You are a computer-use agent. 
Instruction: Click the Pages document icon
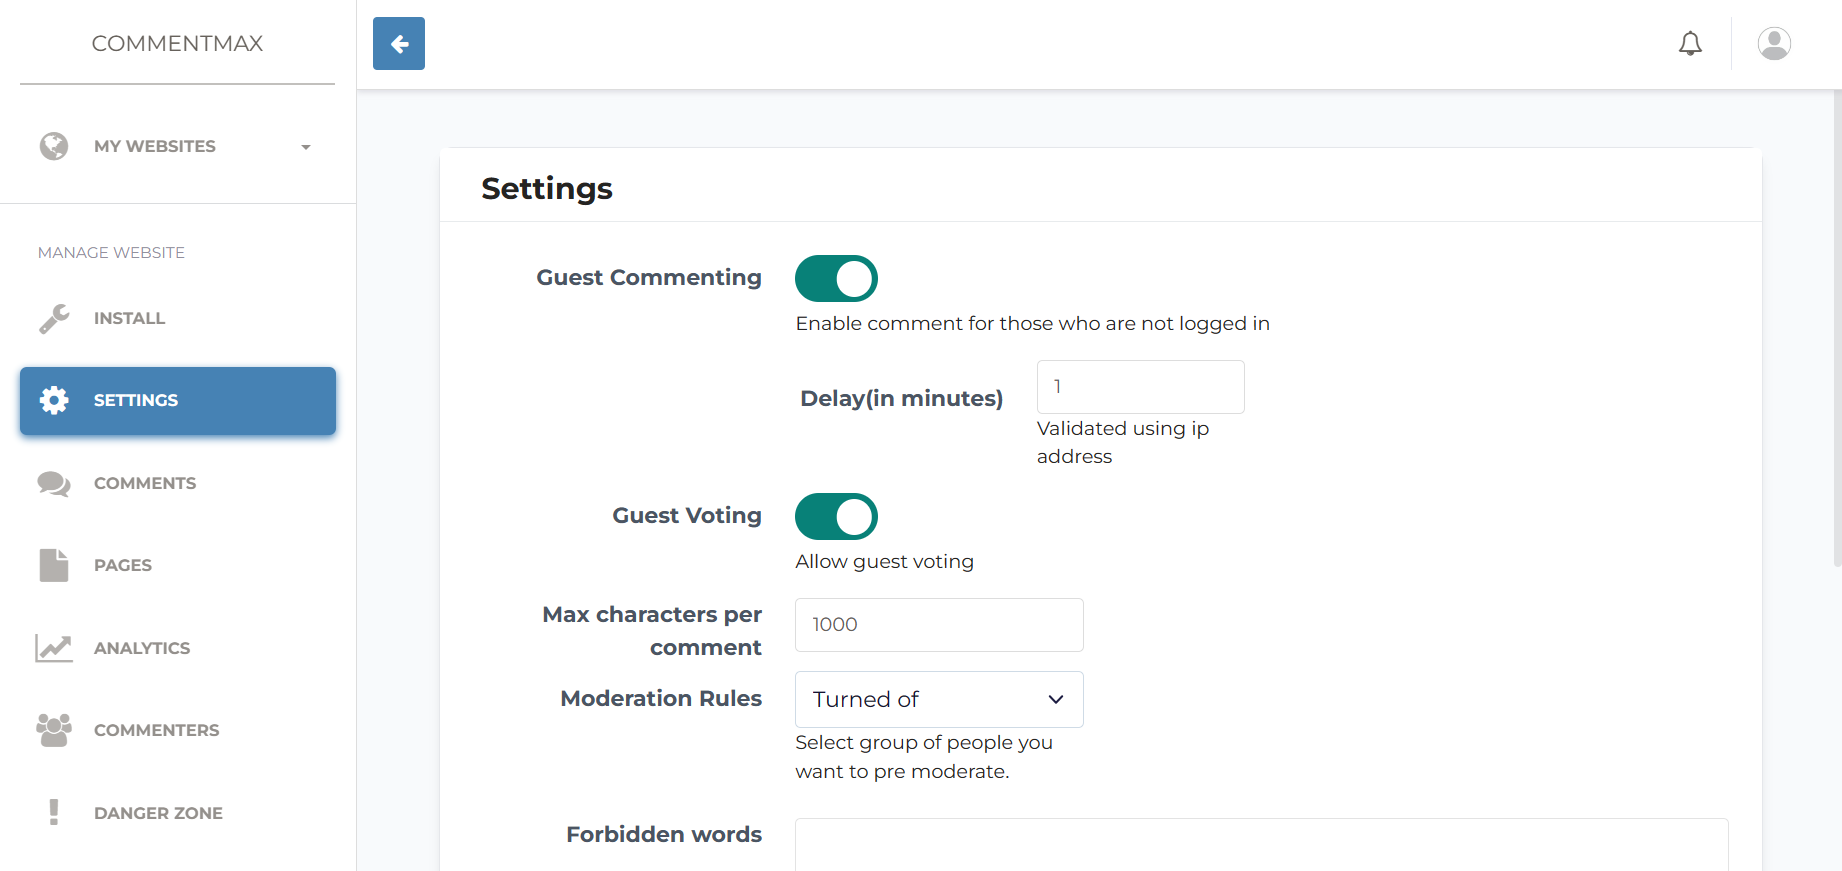click(x=54, y=565)
